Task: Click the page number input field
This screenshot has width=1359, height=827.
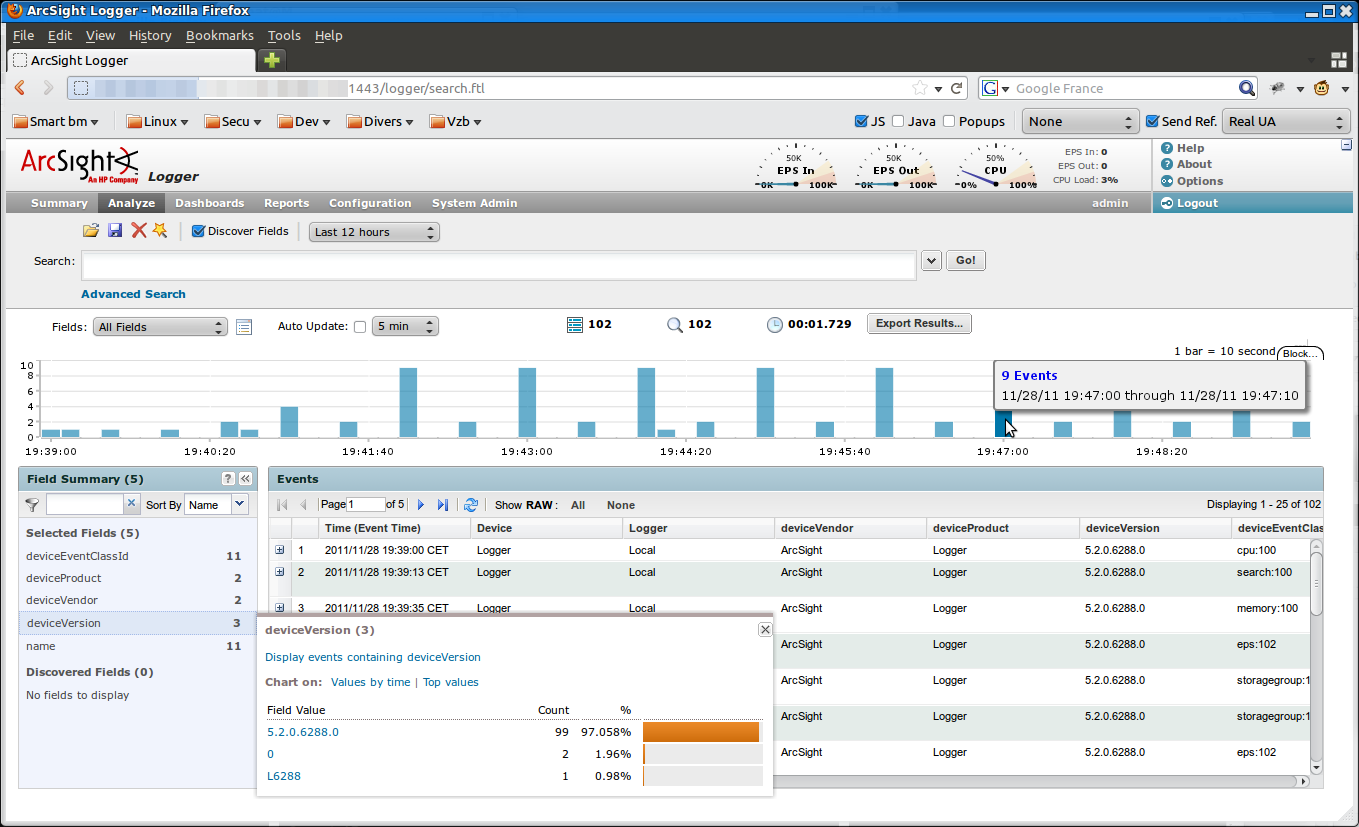Action: click(366, 505)
